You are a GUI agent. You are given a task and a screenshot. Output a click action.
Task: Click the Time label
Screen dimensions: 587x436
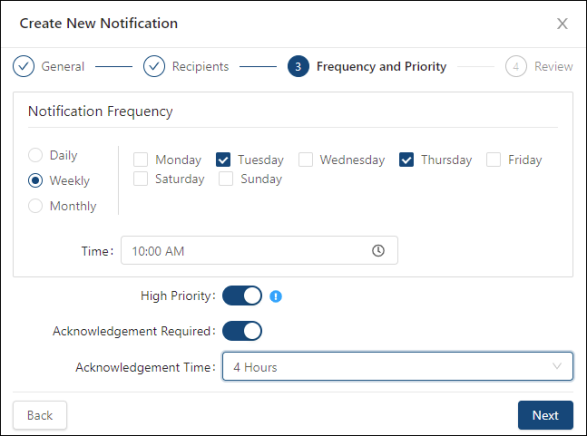point(97,251)
